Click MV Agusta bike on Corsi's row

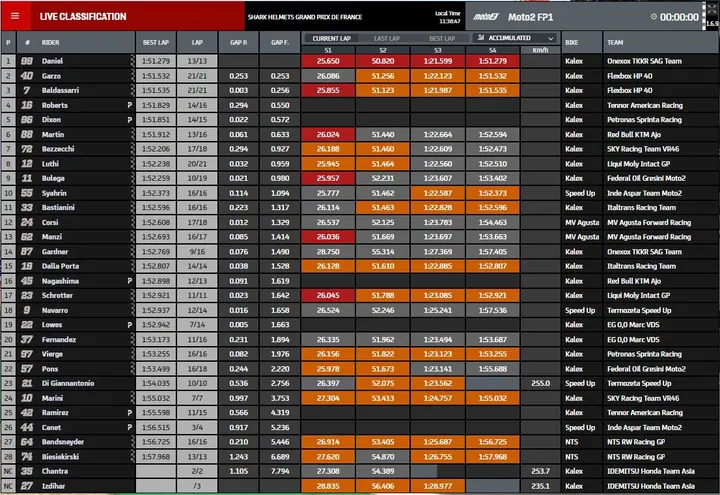[582, 222]
